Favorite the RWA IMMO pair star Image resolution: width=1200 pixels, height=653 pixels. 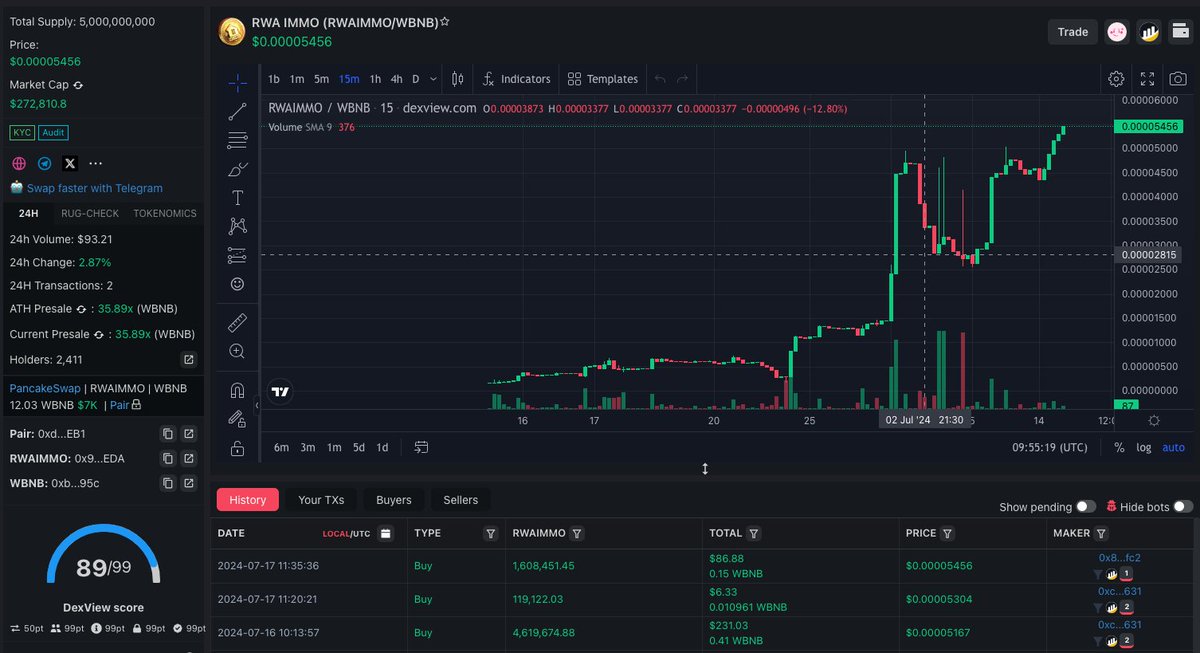[x=444, y=21]
